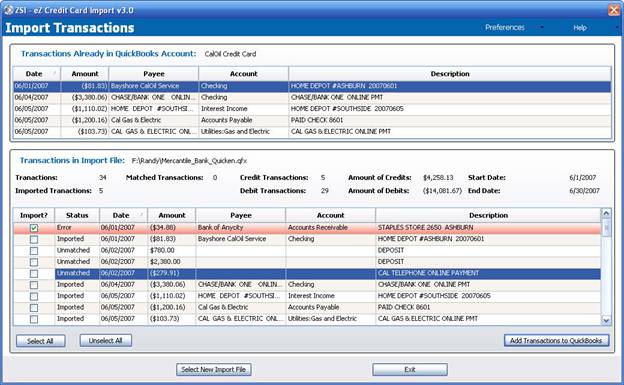Viewport: 624px width, 385px height.
Task: Sort import table by Account header
Action: tap(330, 215)
